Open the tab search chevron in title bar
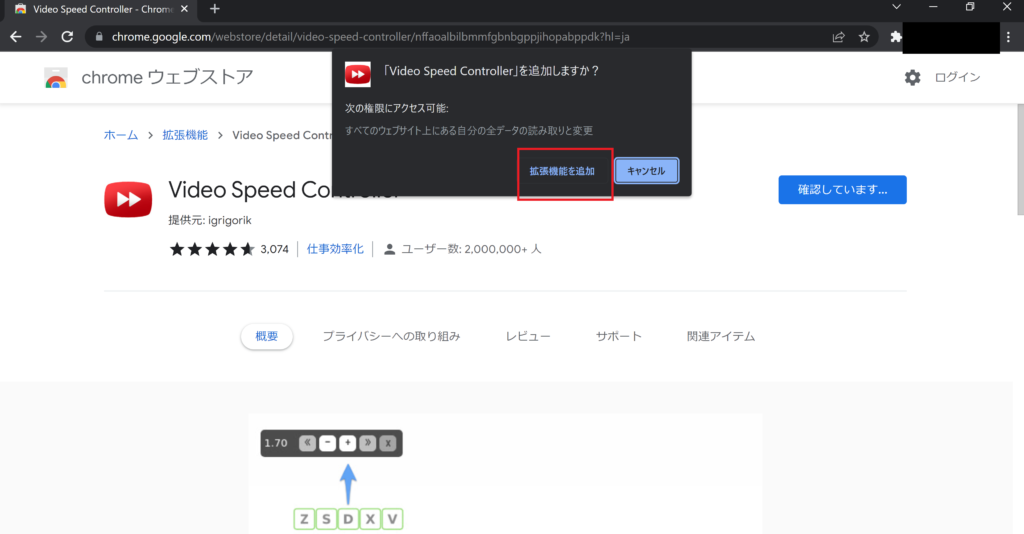Screen dimensions: 1024x534 (897, 7)
